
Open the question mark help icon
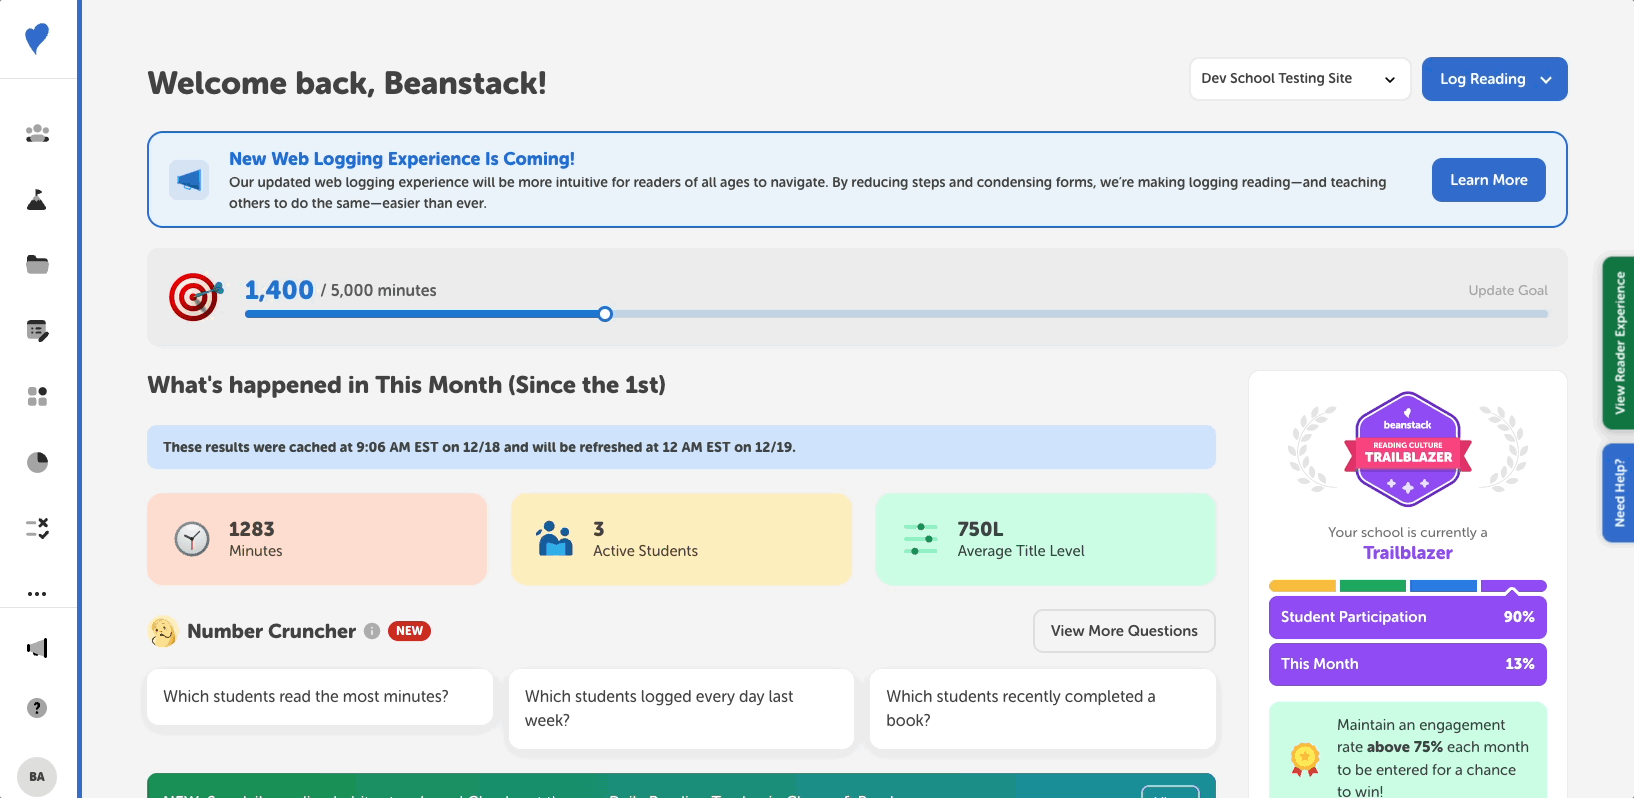(x=37, y=708)
